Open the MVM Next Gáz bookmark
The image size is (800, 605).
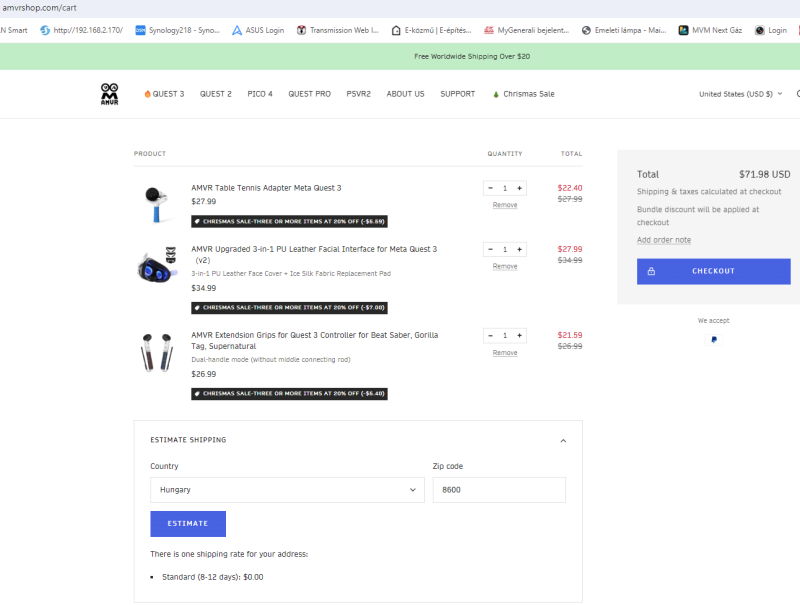(x=710, y=30)
